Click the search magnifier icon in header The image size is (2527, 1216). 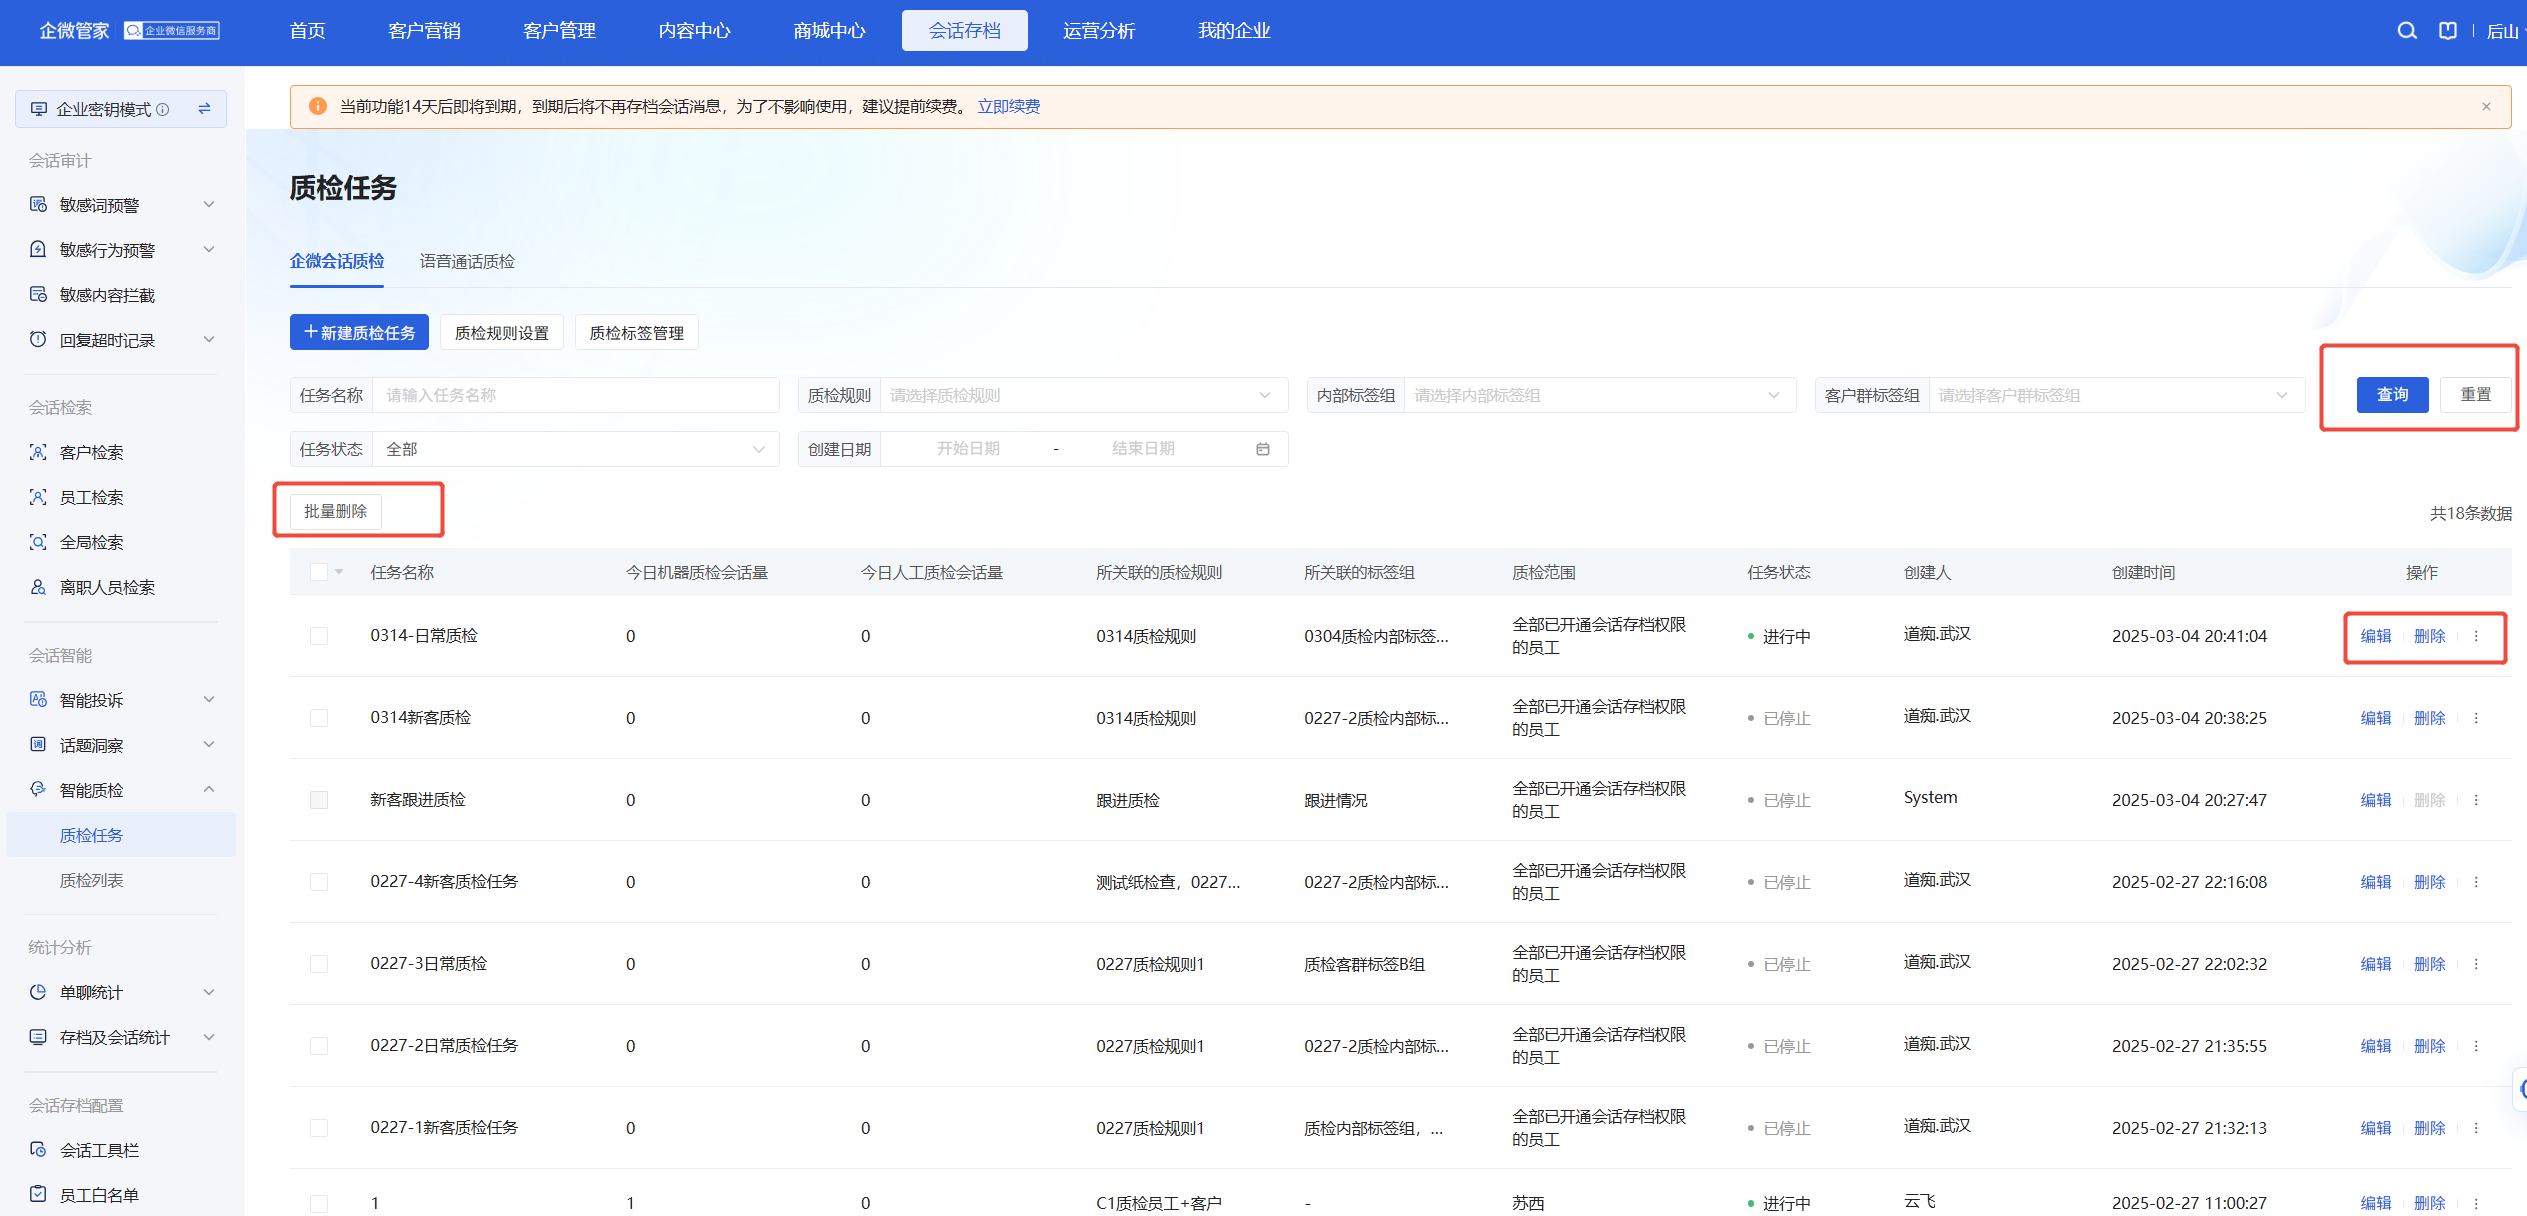tap(2406, 31)
